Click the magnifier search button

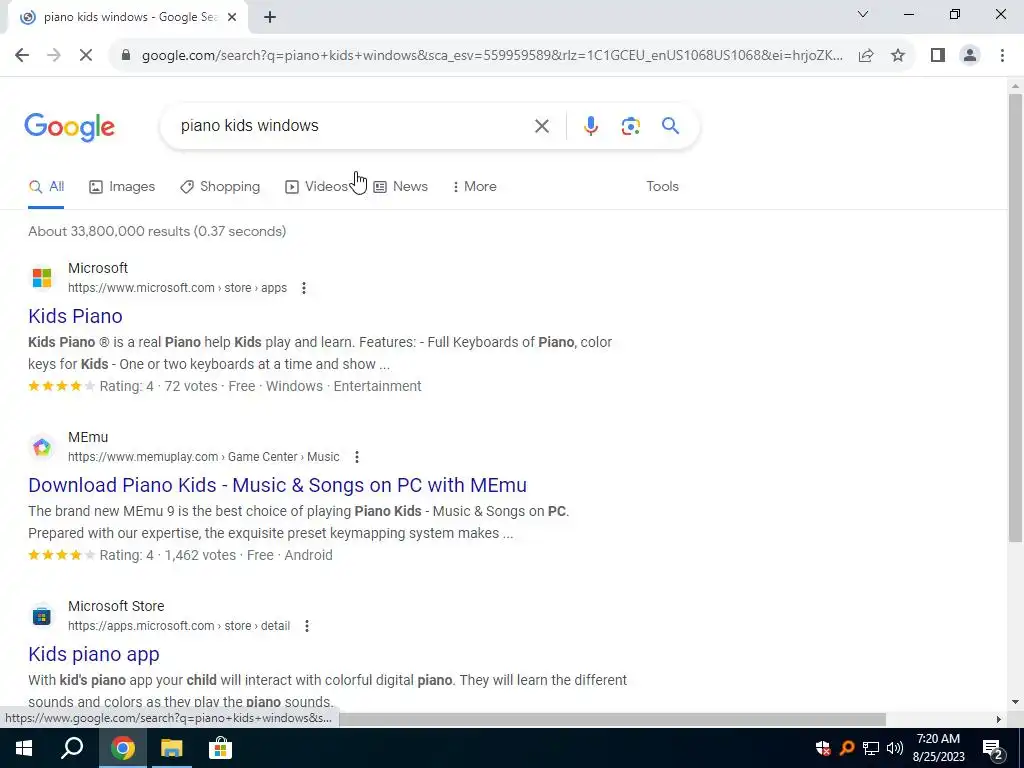(x=670, y=125)
